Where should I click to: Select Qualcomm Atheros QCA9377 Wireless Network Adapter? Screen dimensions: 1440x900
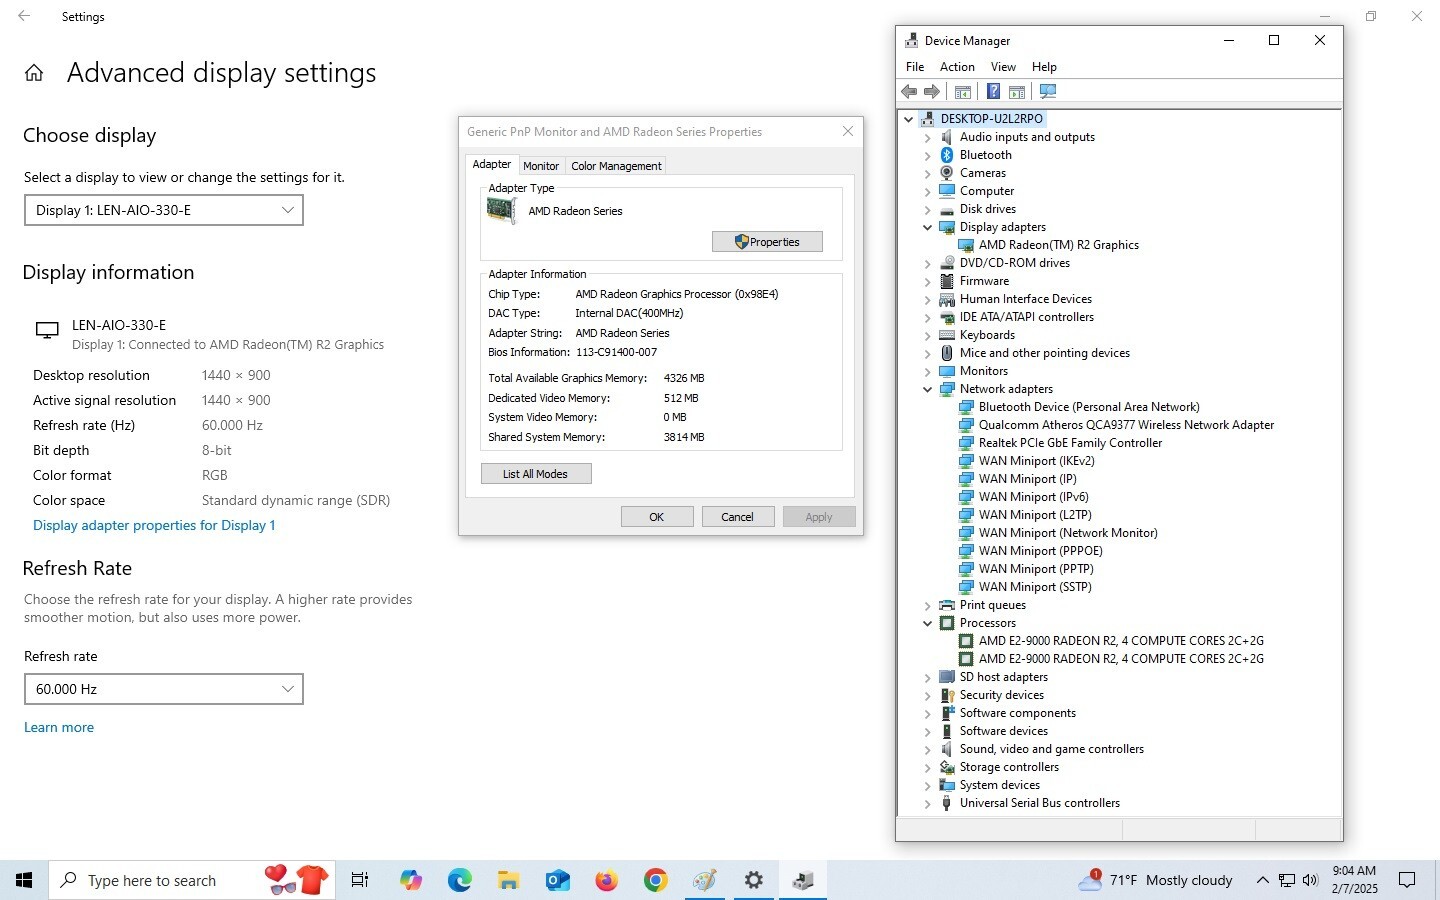pos(1126,425)
